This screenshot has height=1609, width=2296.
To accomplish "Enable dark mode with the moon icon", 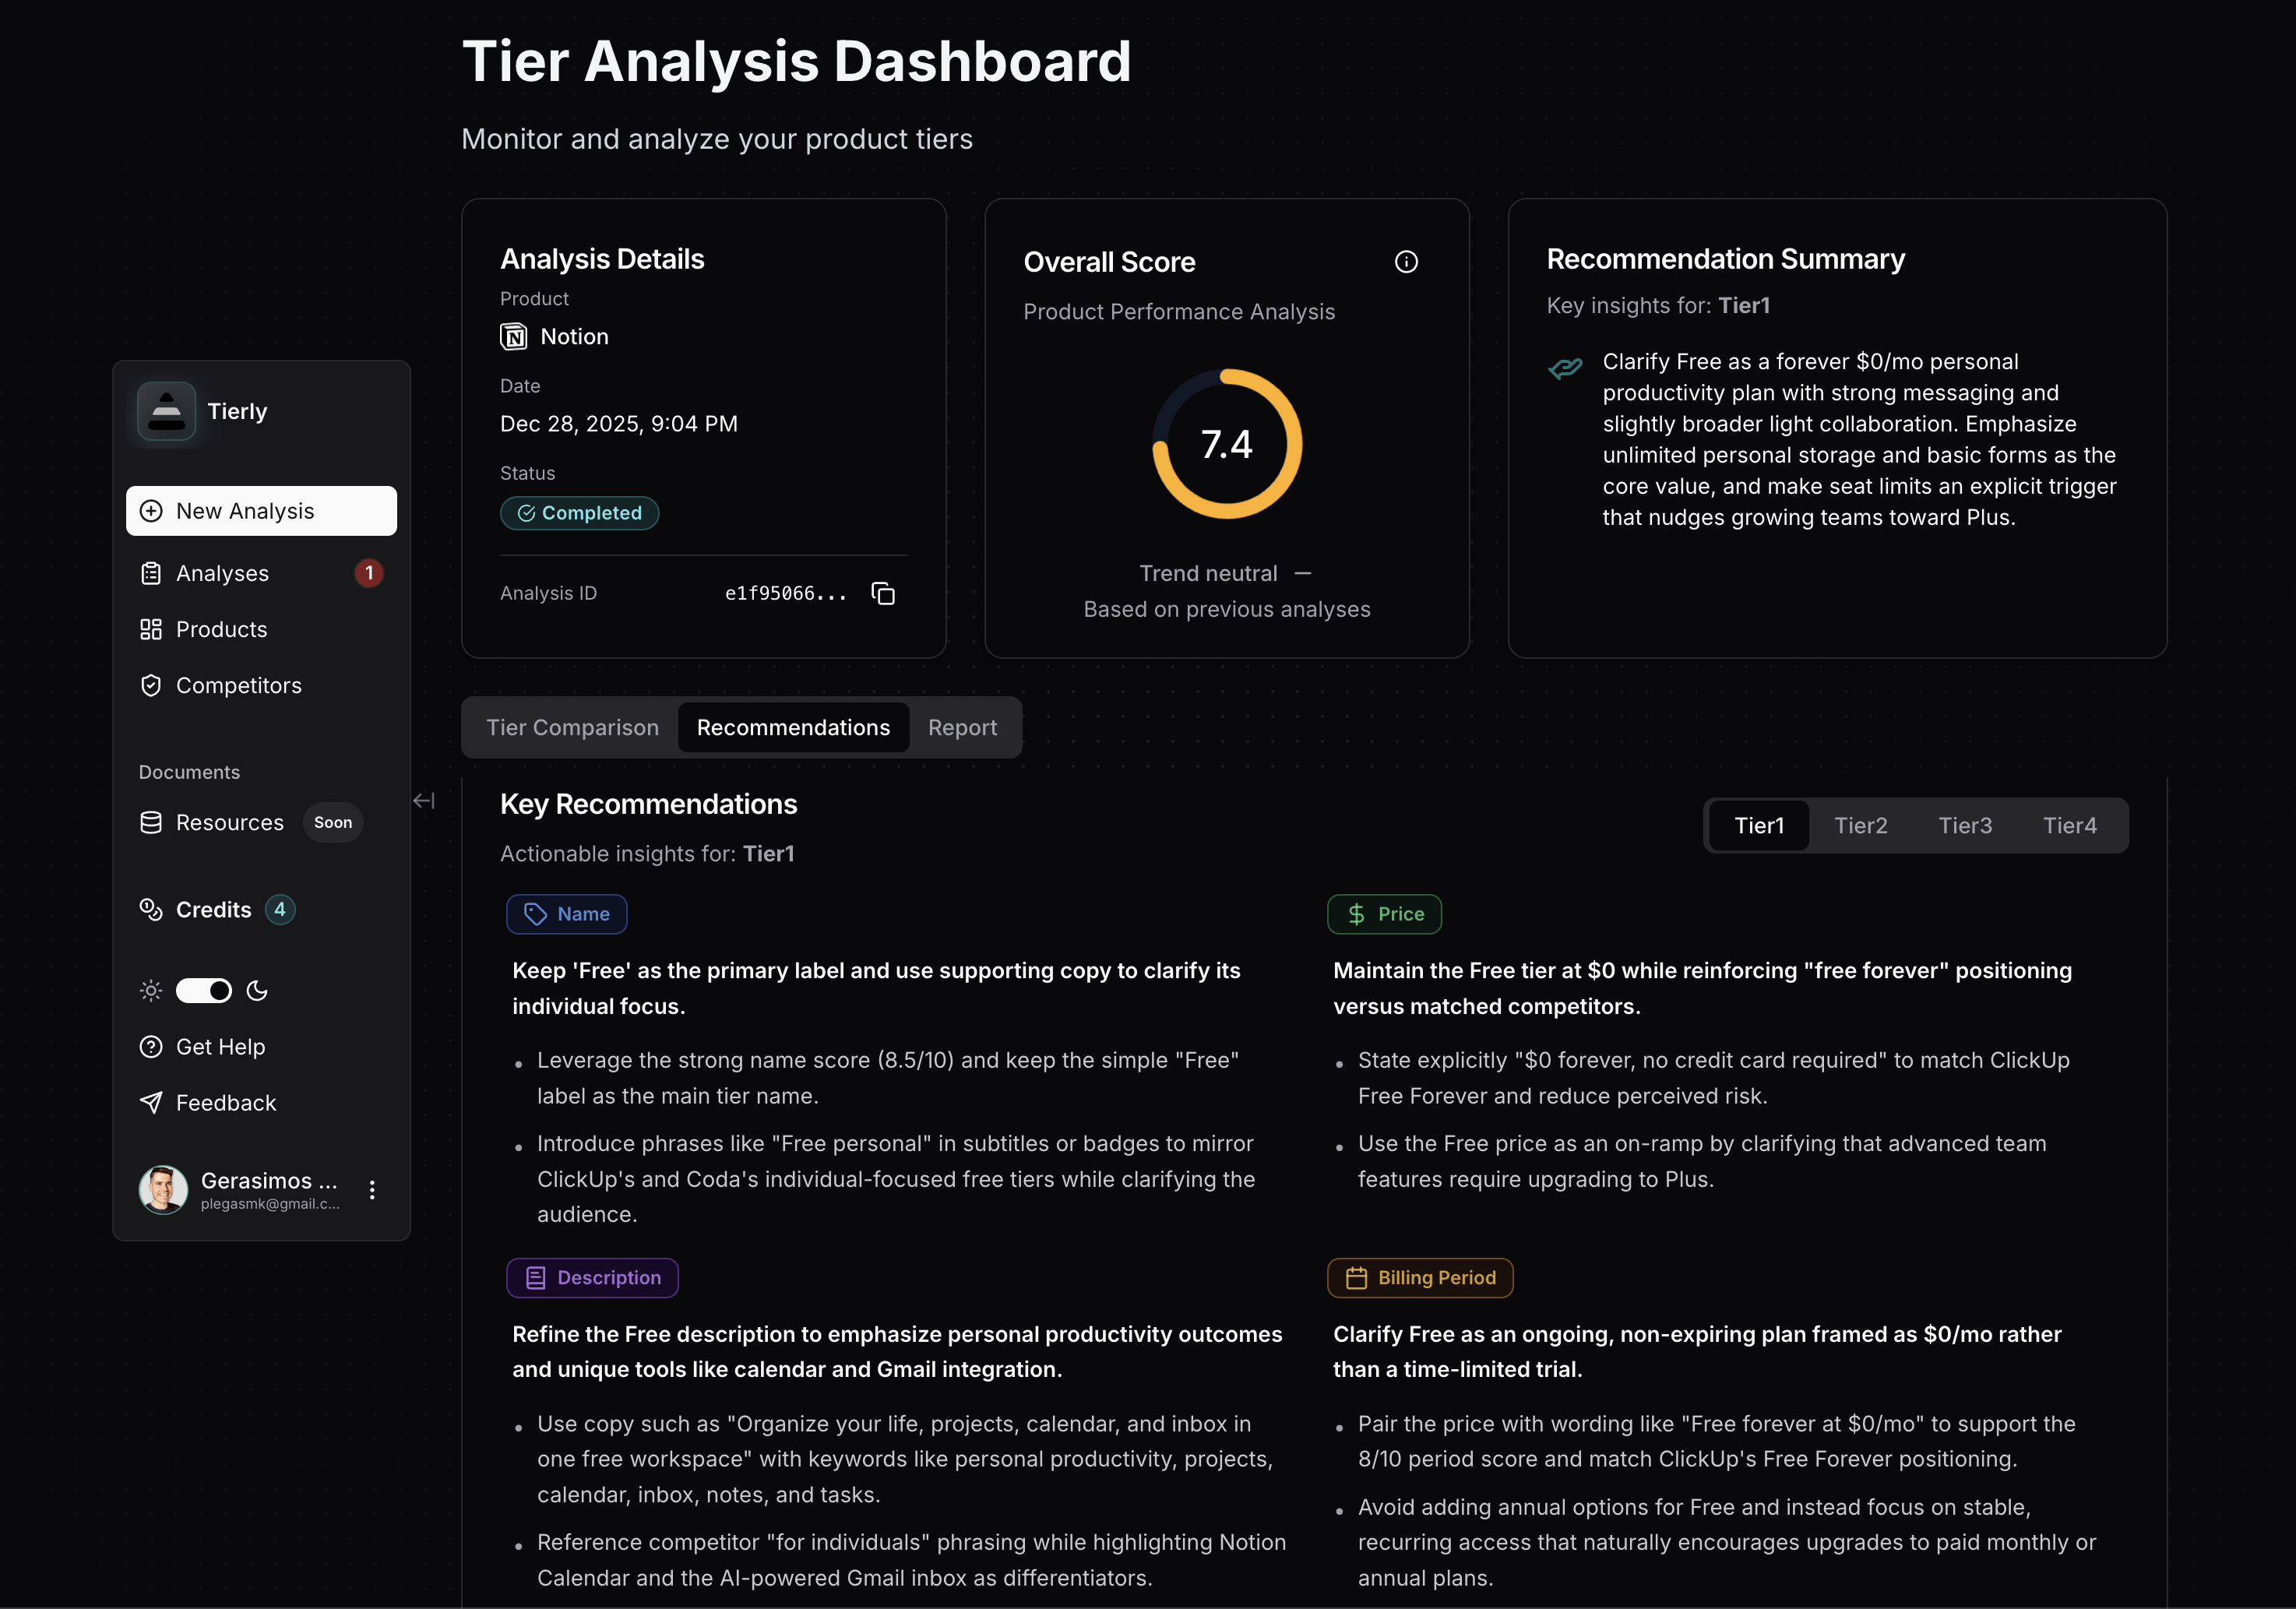I will (258, 991).
